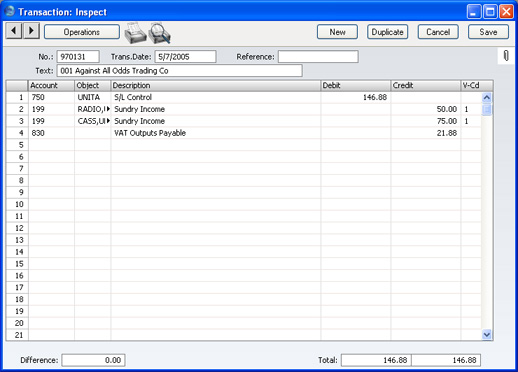The image size is (518, 372).
Task: Select Description column header
Action: pos(216,86)
